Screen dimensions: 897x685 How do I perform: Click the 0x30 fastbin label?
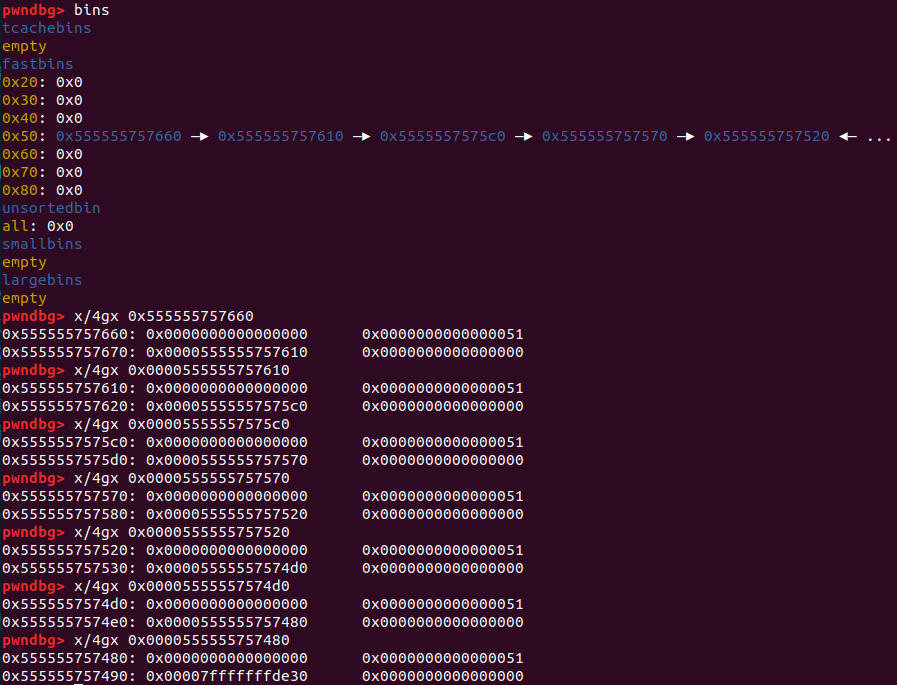[x=20, y=100]
